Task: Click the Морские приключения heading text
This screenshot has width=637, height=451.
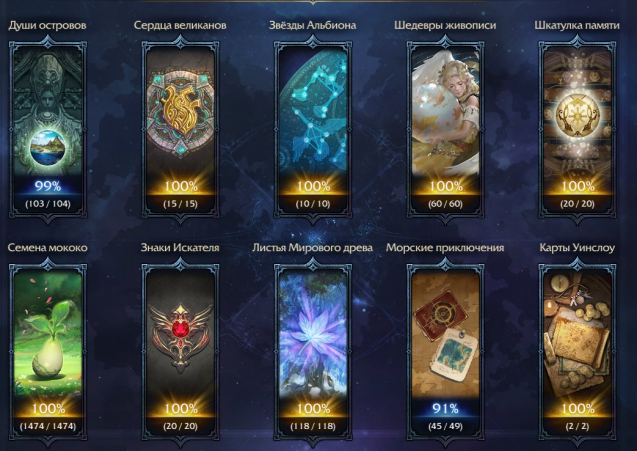Action: 445,247
